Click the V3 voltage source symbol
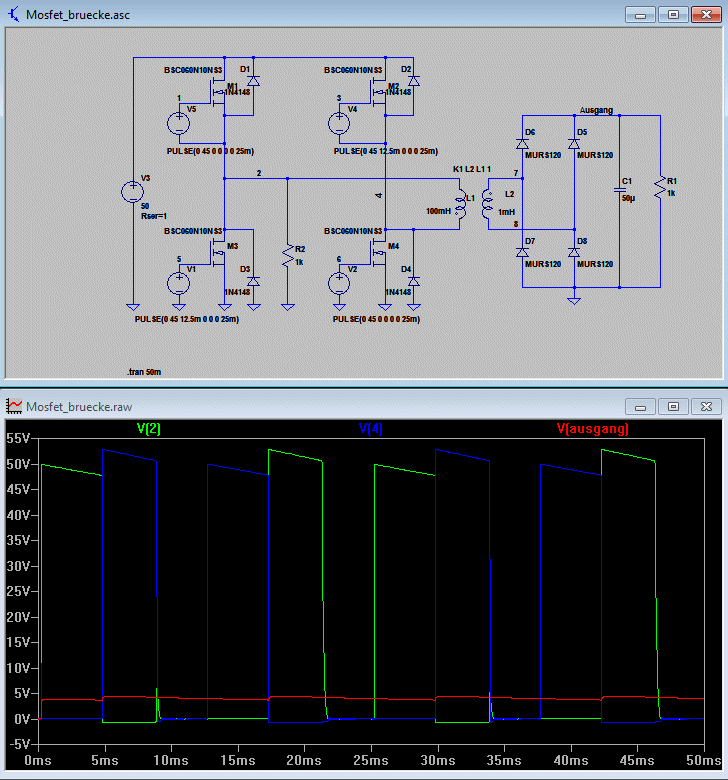 (x=133, y=192)
